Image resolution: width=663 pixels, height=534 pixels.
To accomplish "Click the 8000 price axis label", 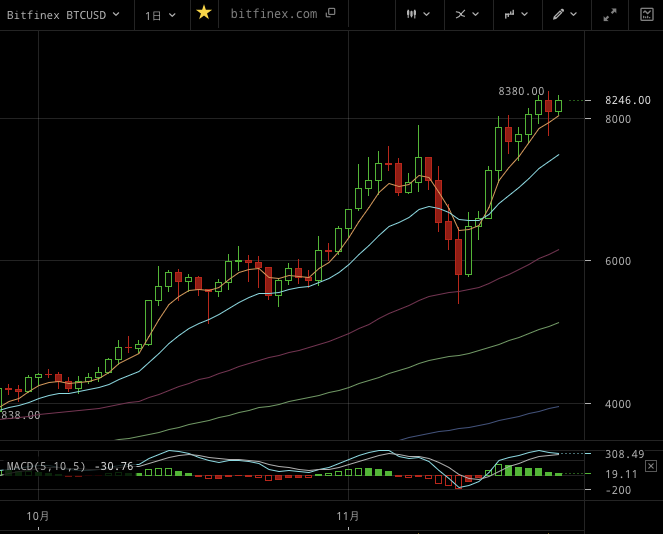I will click(618, 119).
